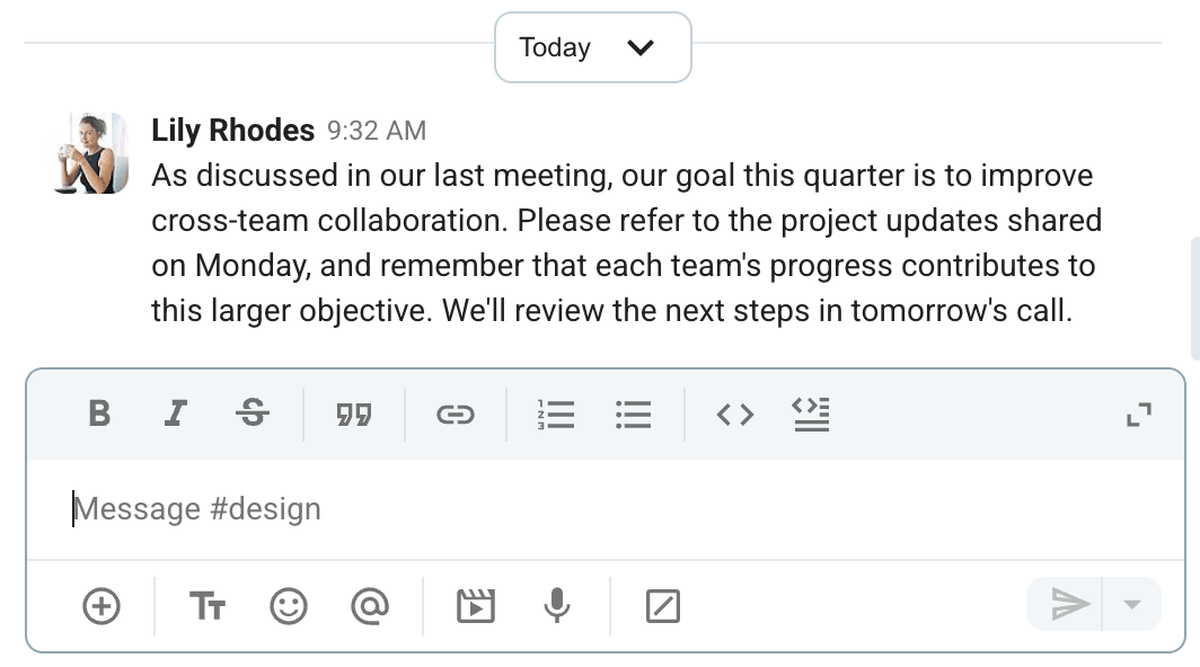Create a bulleted list
Viewport: 1200px width, 667px height.
[x=633, y=414]
